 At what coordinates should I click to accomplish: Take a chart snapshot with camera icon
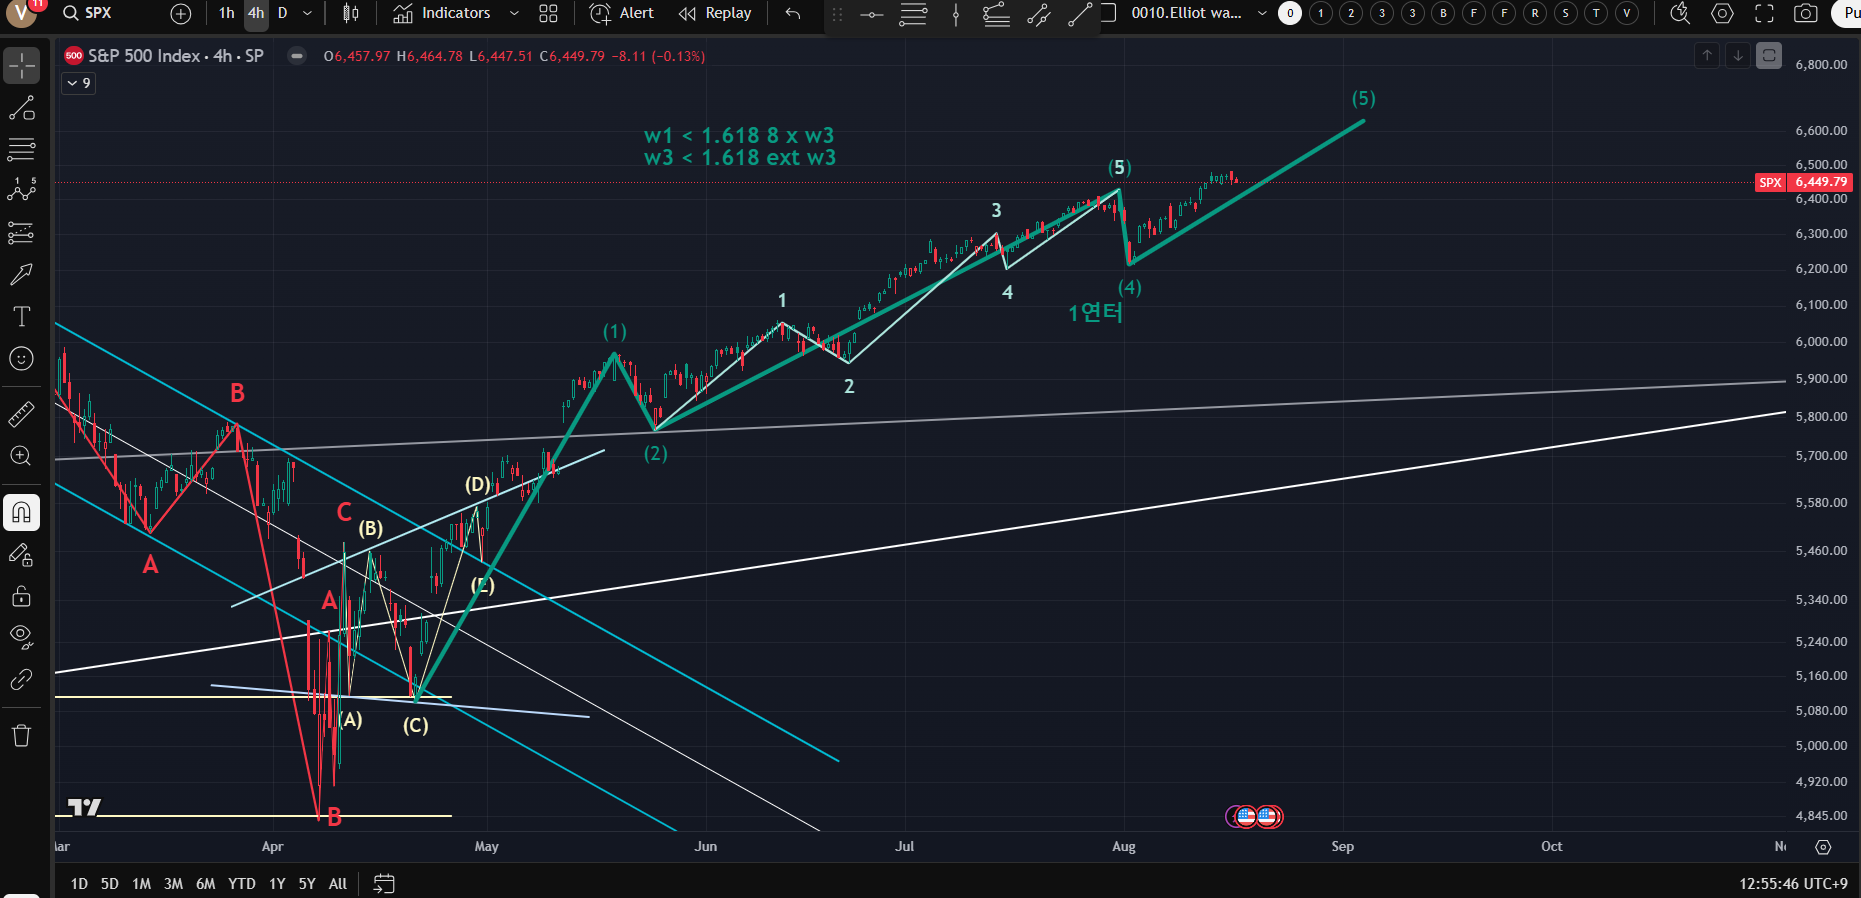(x=1805, y=13)
